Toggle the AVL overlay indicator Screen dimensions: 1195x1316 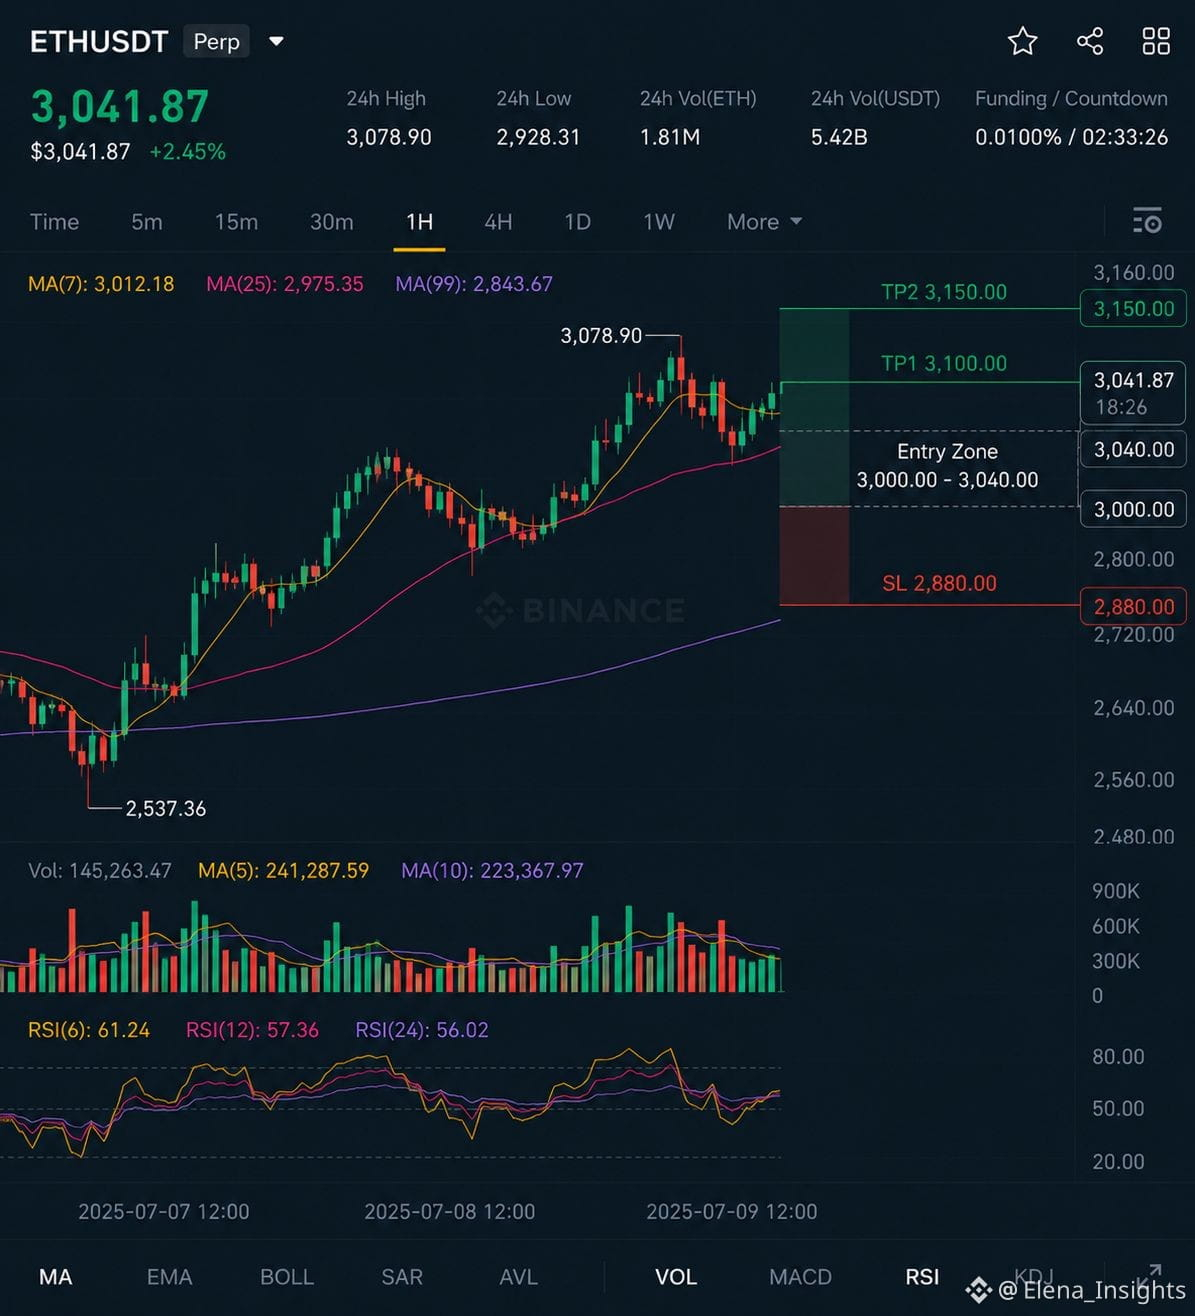coord(518,1277)
